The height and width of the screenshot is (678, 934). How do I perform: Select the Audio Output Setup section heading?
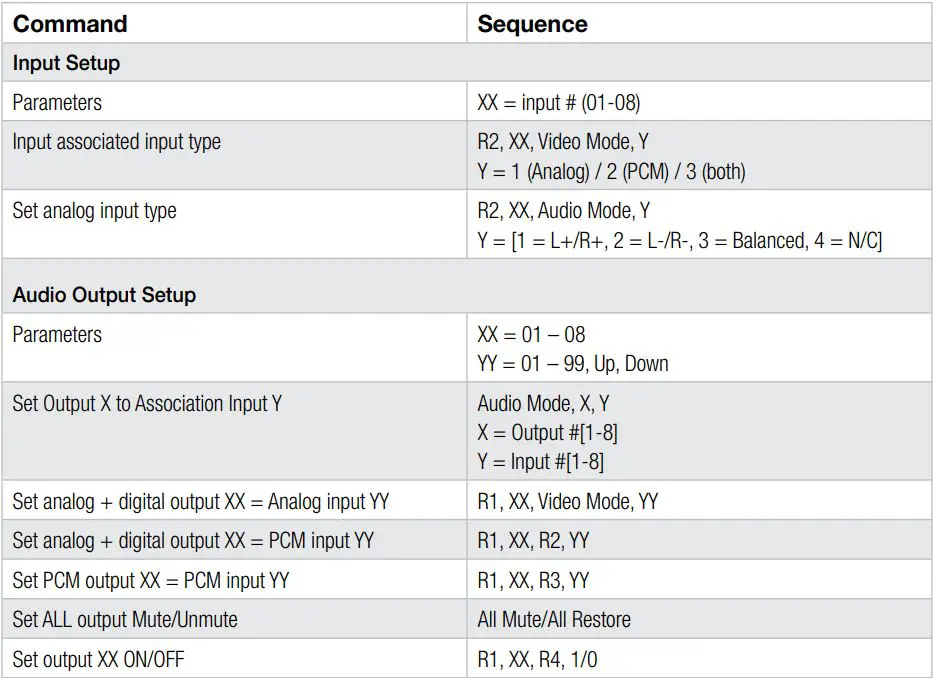coord(104,295)
